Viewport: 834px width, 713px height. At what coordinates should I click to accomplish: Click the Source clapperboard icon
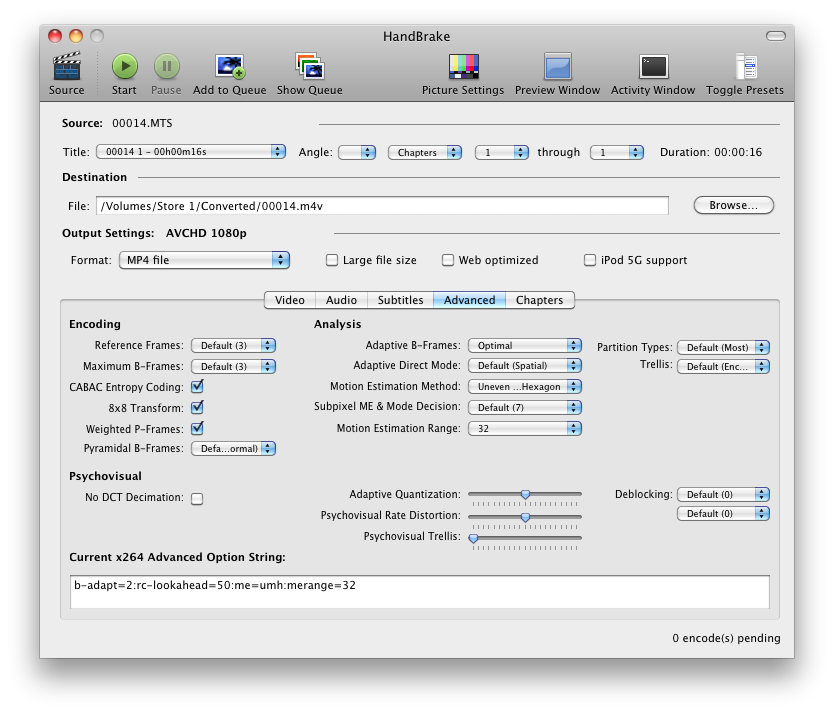pyautogui.click(x=66, y=67)
